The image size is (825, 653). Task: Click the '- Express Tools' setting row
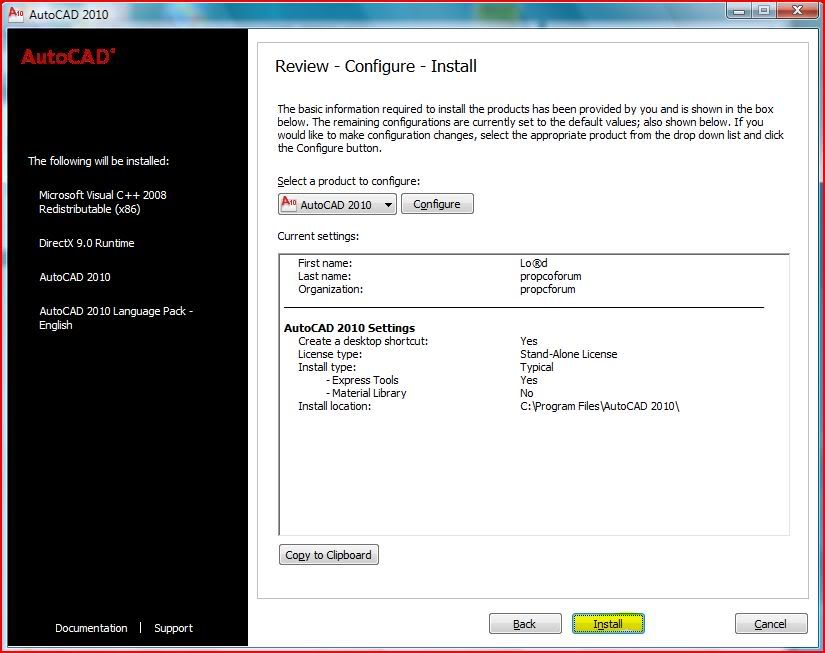pos(431,380)
